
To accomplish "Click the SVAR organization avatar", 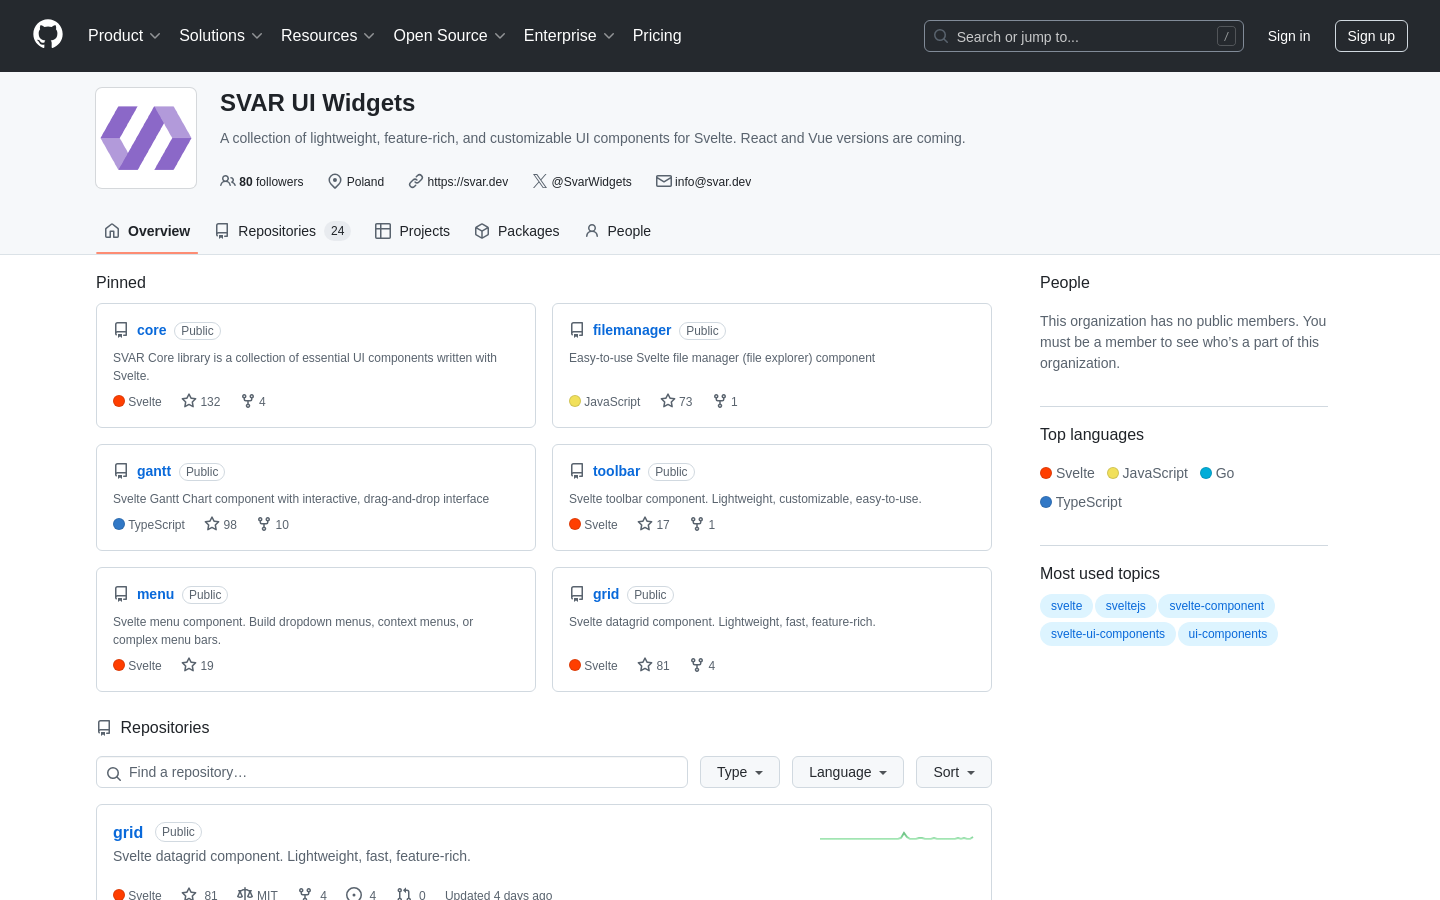I will pyautogui.click(x=146, y=138).
